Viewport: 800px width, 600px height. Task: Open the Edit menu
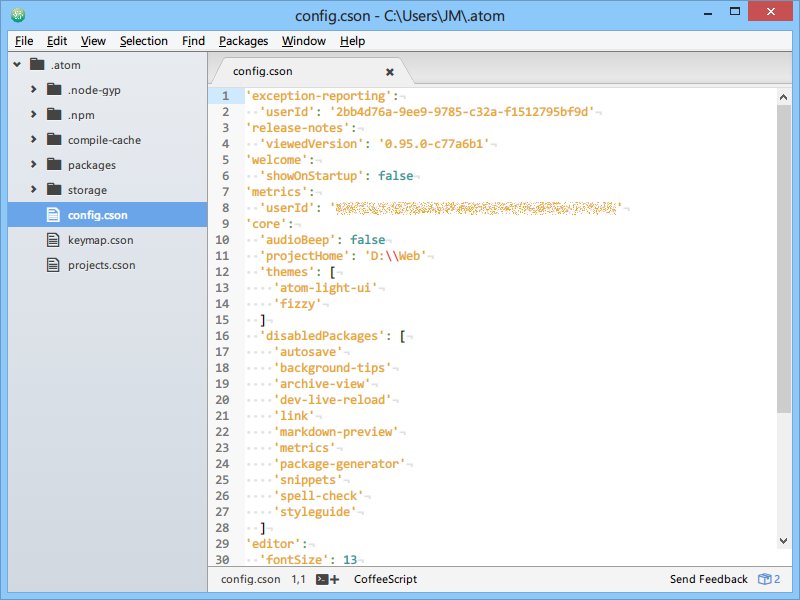pos(57,41)
